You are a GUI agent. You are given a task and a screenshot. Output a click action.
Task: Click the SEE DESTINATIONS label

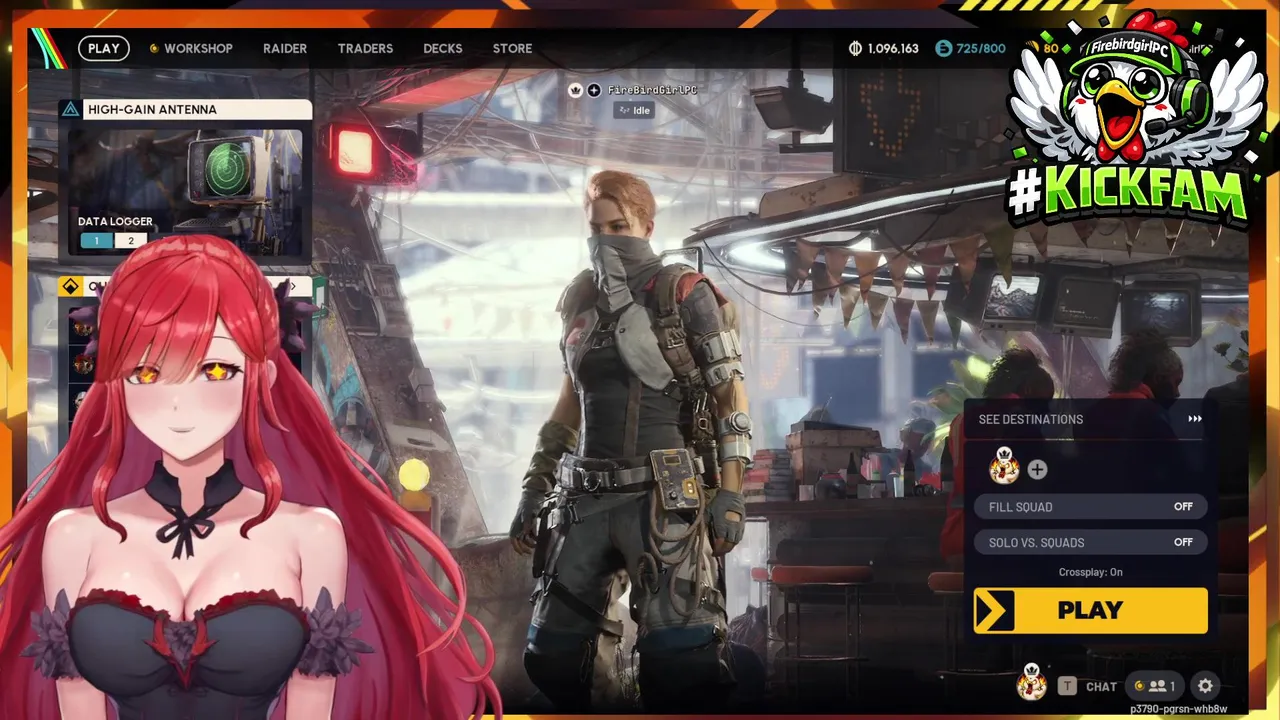(x=1030, y=419)
